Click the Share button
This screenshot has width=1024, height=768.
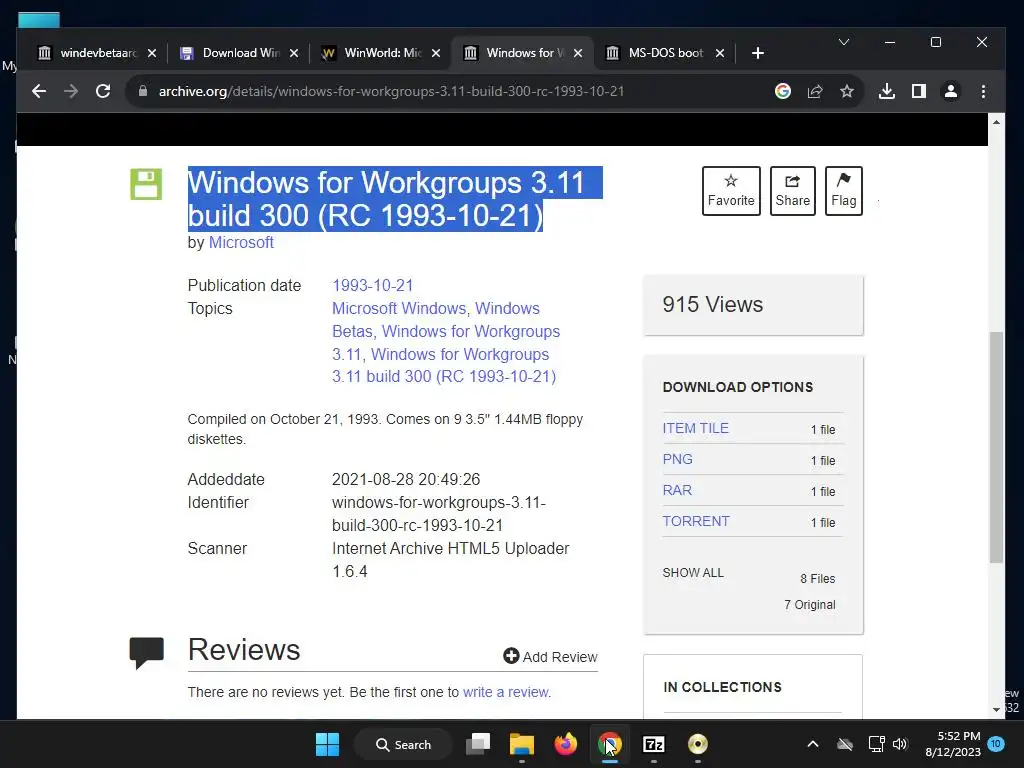pos(792,191)
